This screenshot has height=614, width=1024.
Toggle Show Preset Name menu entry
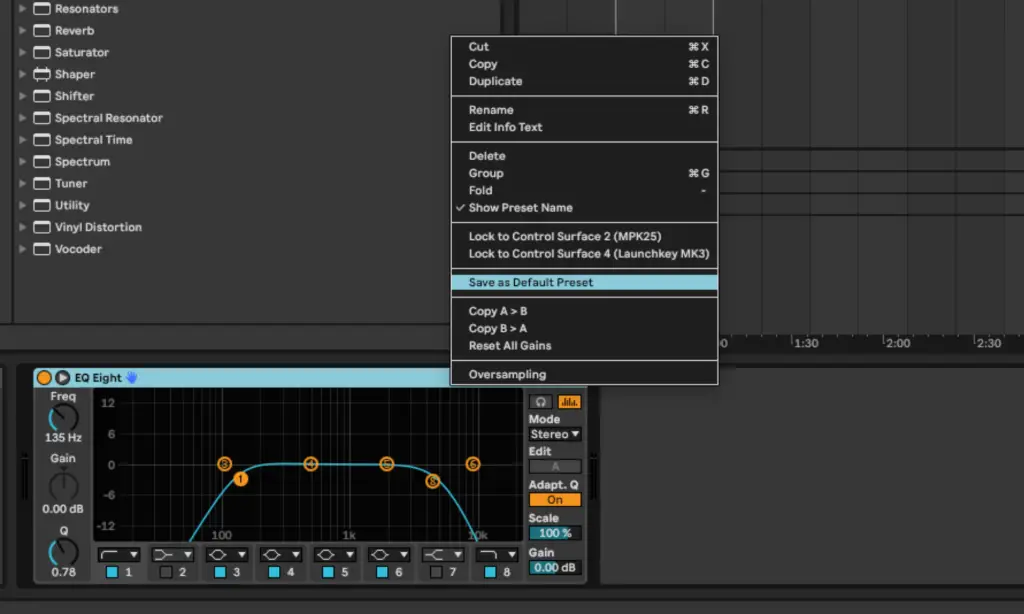coord(584,208)
